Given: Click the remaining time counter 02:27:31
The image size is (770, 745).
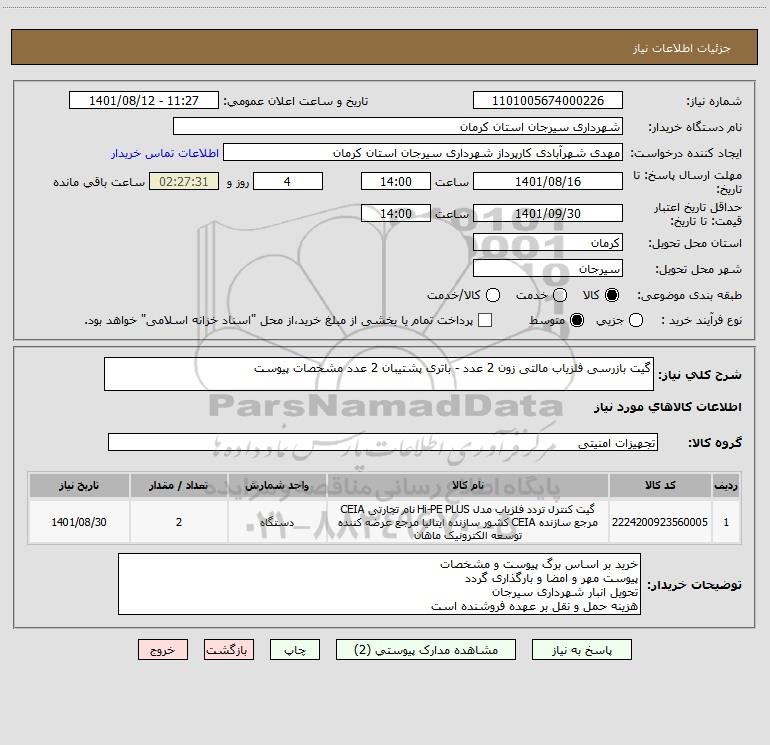Looking at the screenshot, I should (184, 181).
